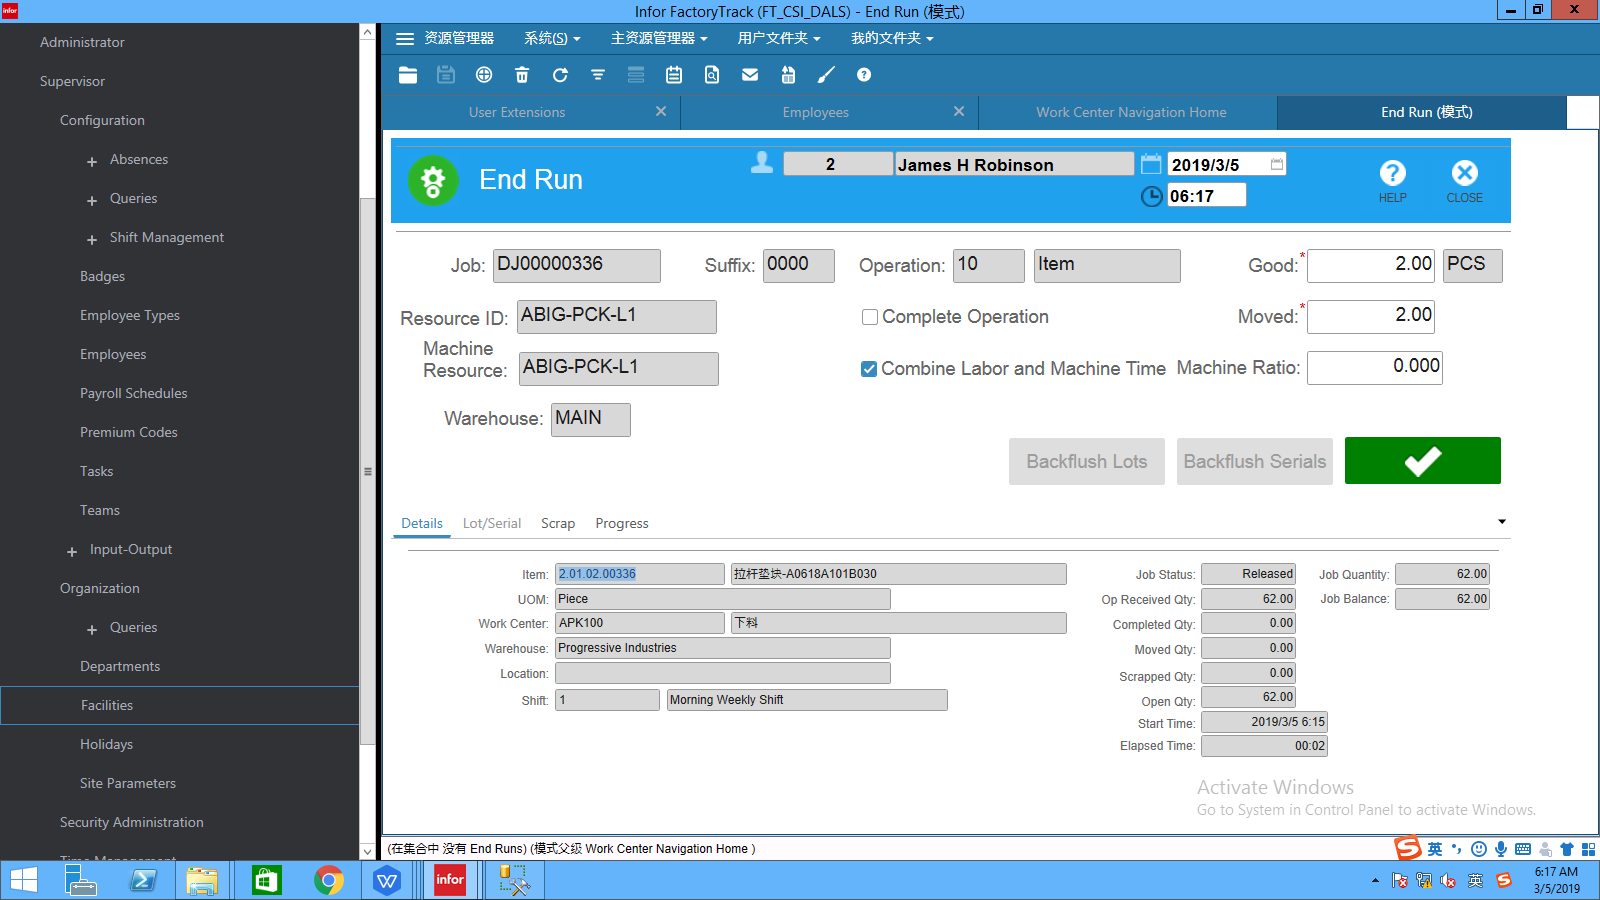Open the tab overflow arrow beside Progress
The height and width of the screenshot is (900, 1600).
point(1501,522)
